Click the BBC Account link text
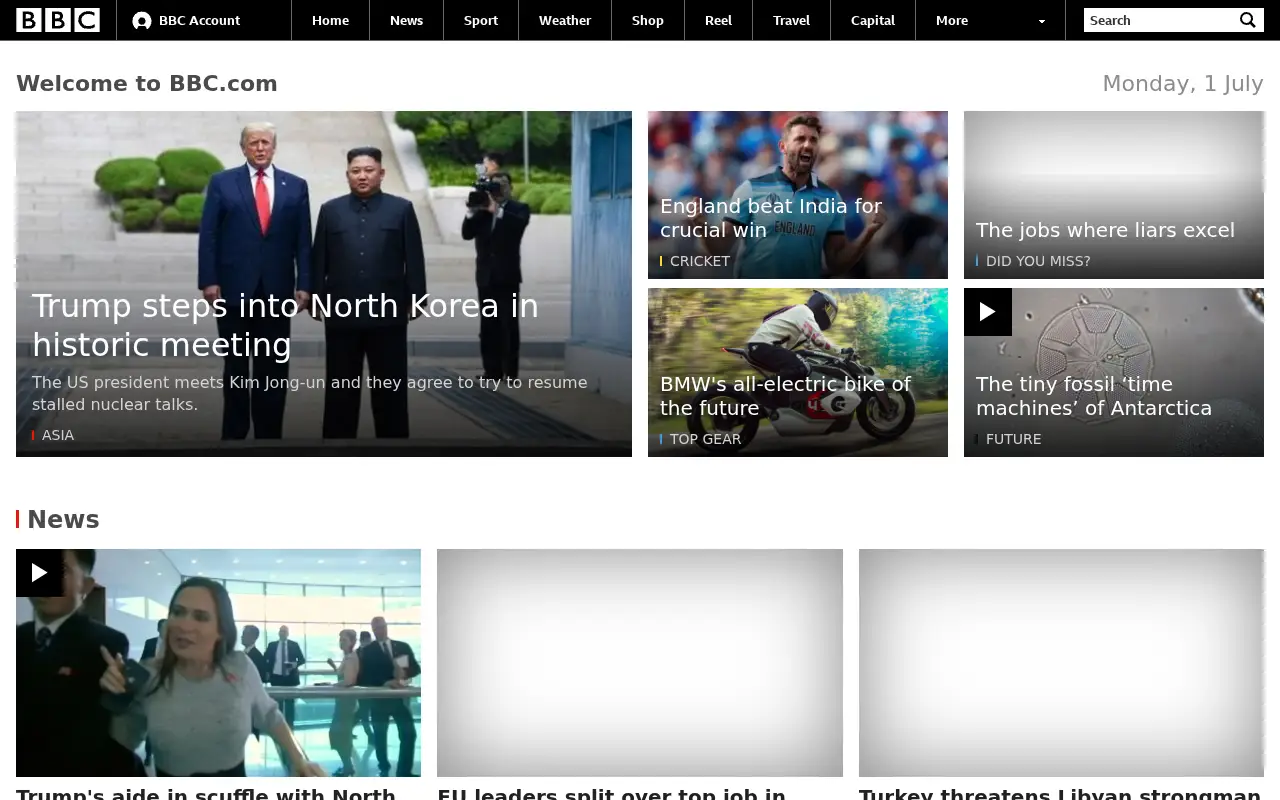Viewport: 1280px width, 800px height. [x=199, y=20]
